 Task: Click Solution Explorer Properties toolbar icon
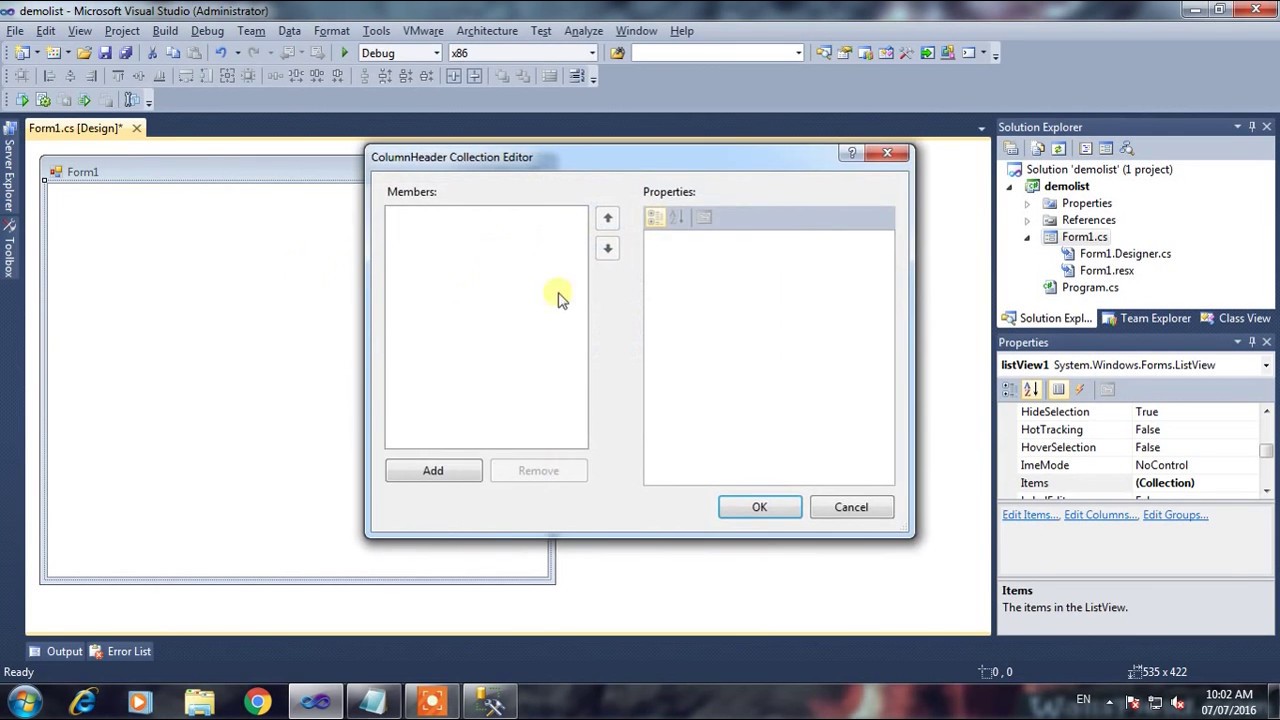point(1010,148)
